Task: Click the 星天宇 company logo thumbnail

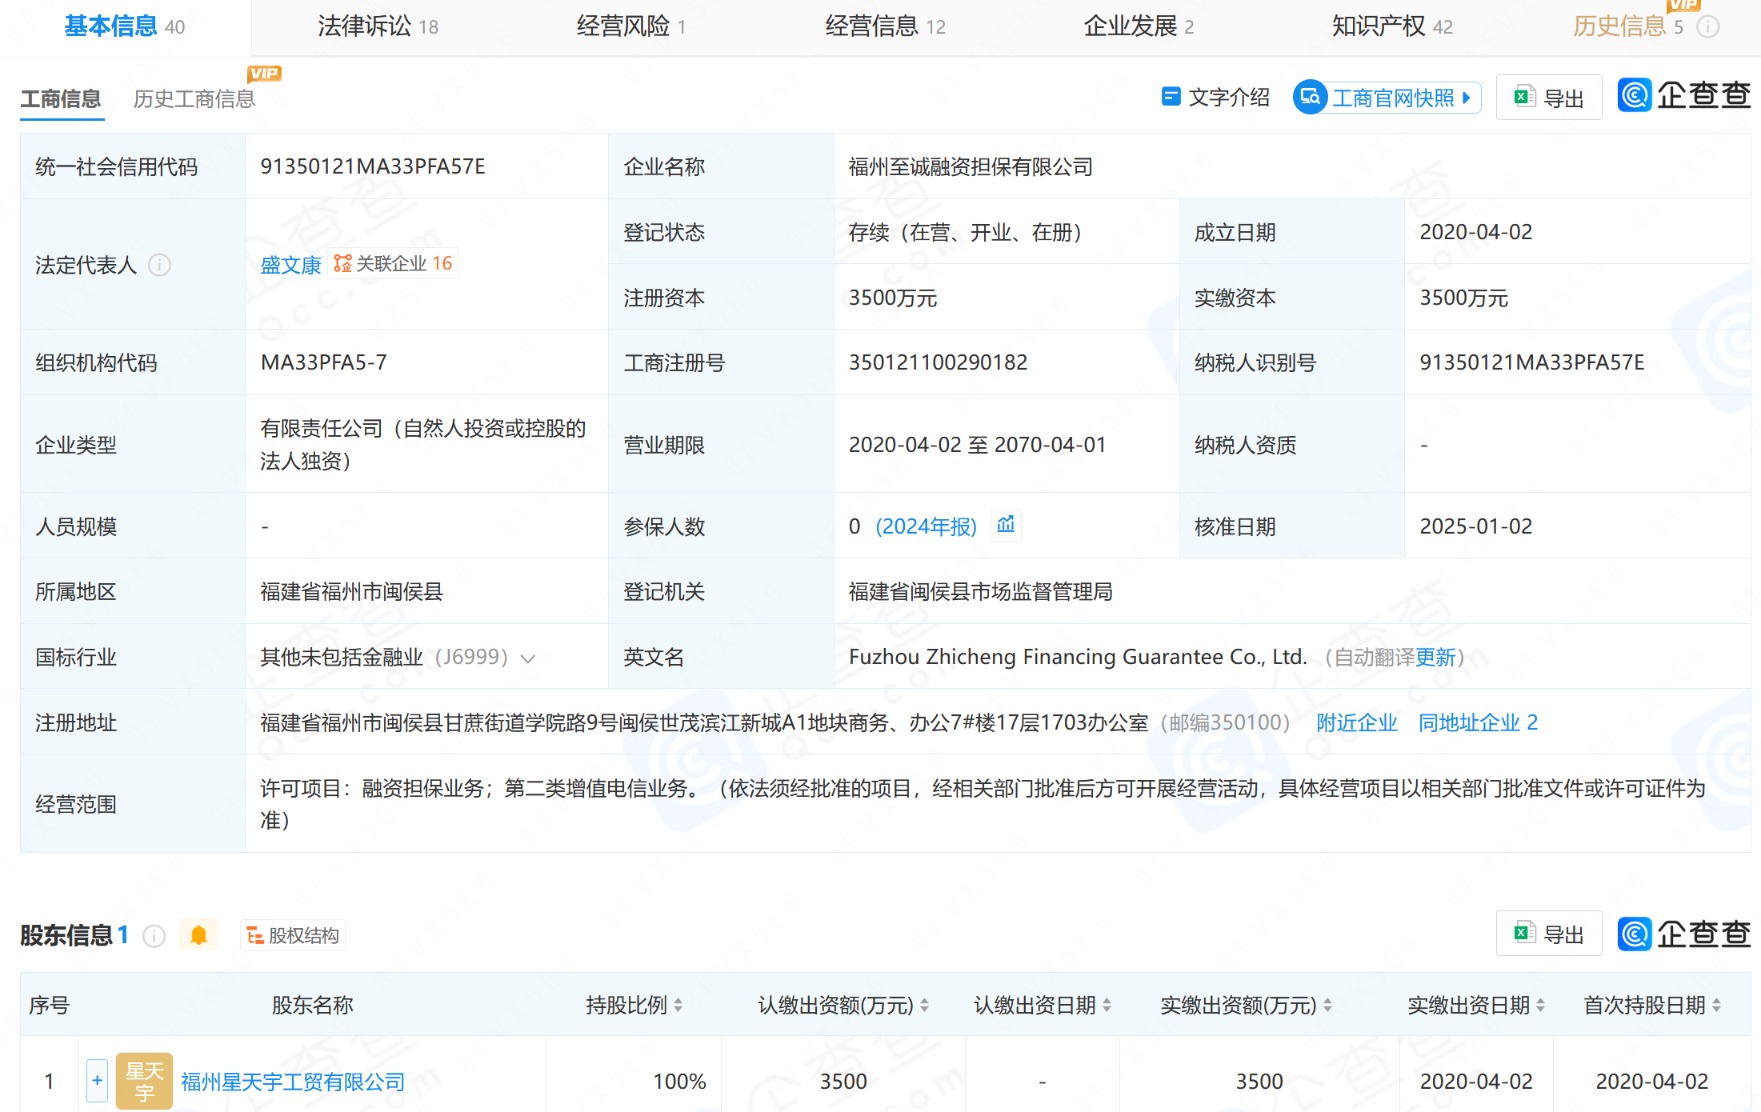Action: pos(144,1080)
